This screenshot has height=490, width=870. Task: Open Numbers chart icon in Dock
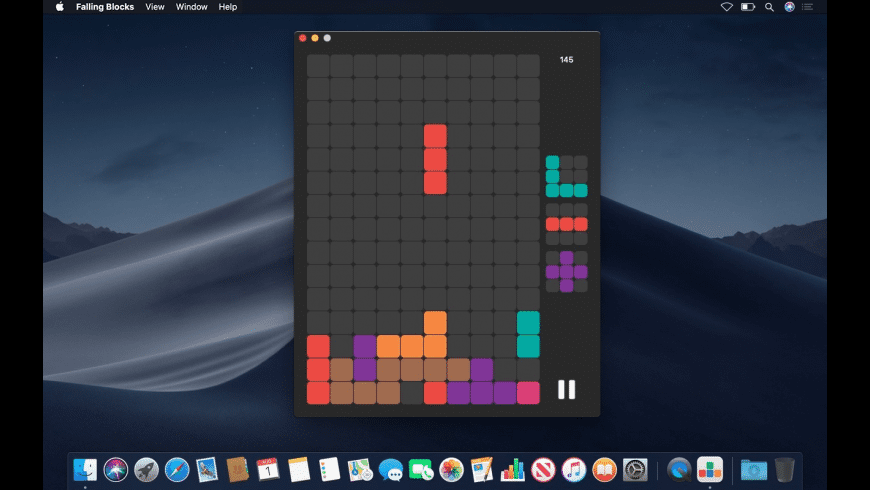tap(513, 470)
